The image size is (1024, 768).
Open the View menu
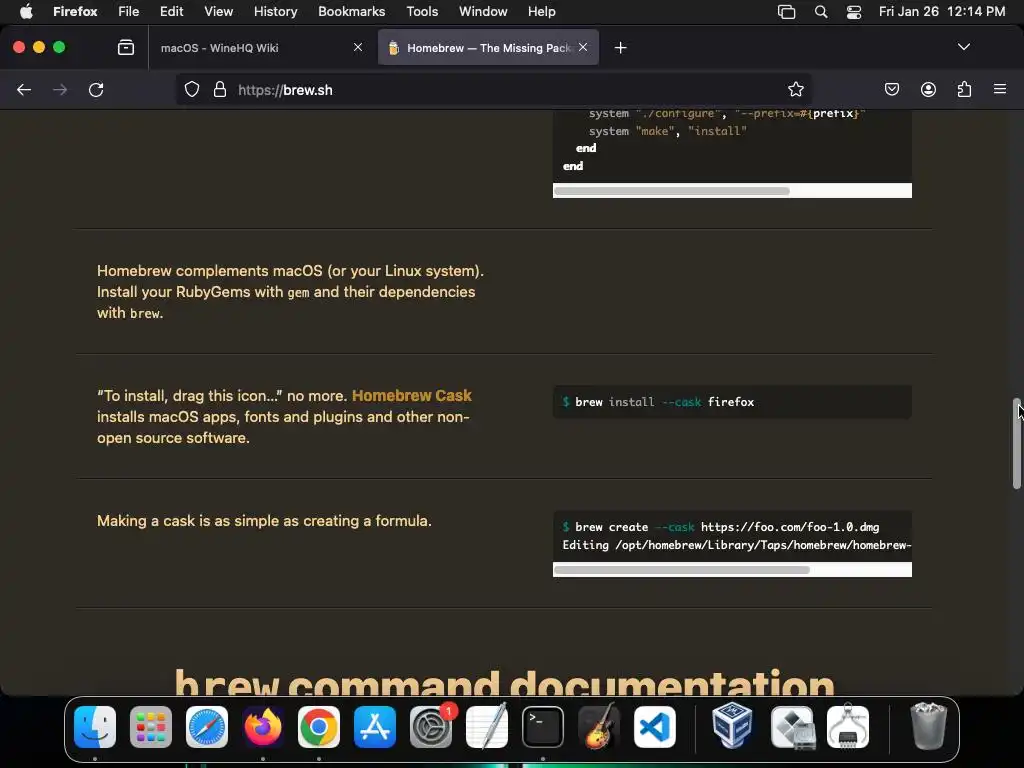[x=218, y=12]
